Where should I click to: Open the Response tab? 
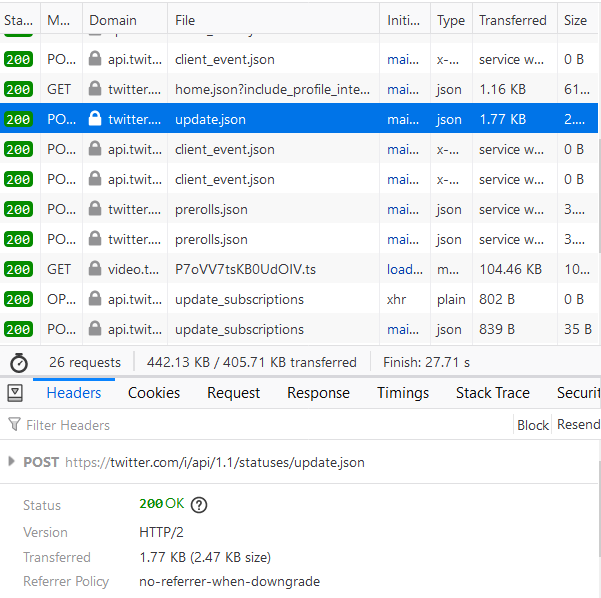tap(318, 393)
